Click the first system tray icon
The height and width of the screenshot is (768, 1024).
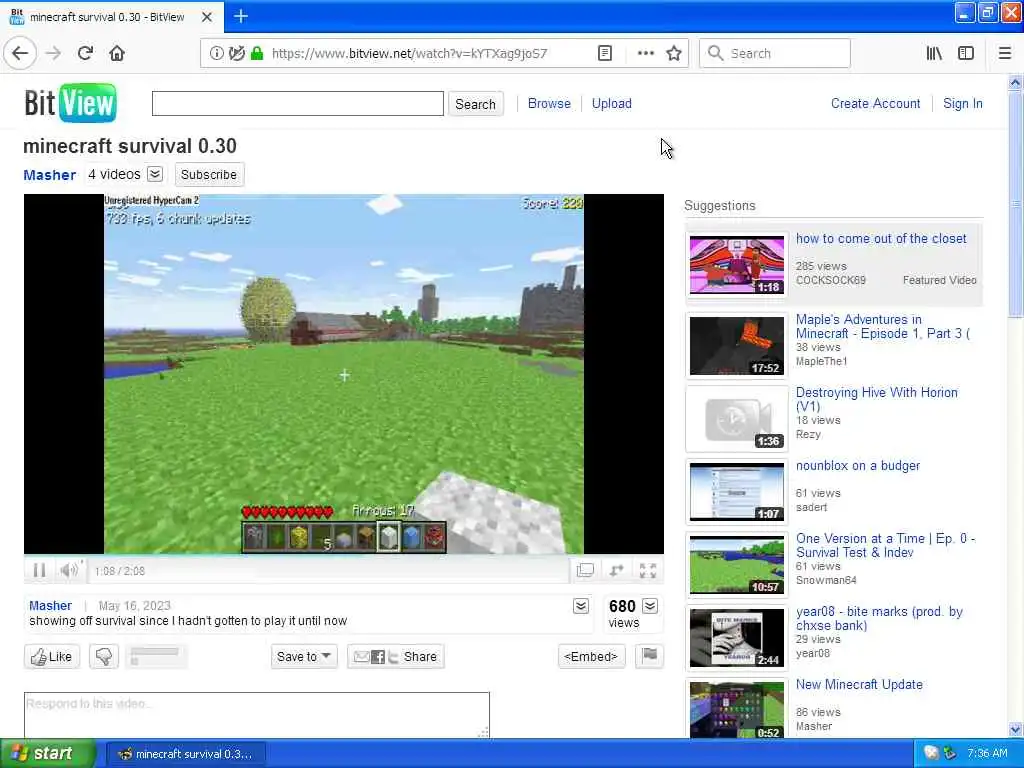(x=931, y=753)
